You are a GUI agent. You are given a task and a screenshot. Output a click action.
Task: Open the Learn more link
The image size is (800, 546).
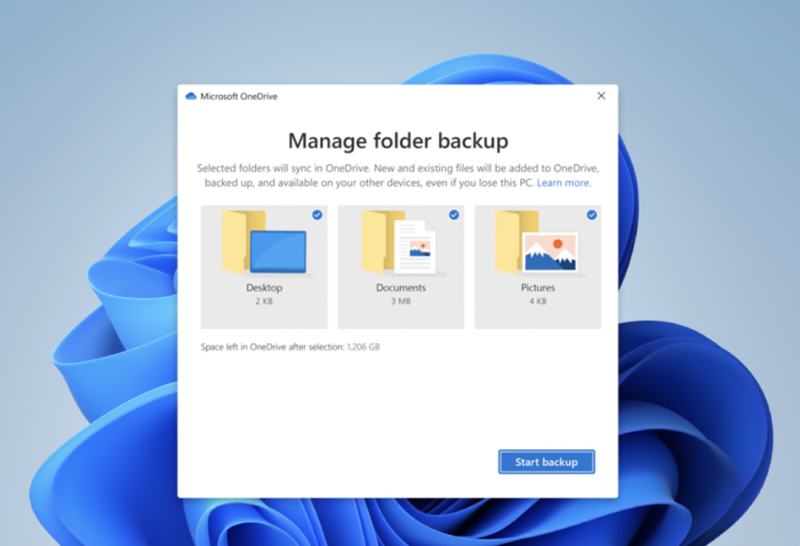tap(563, 183)
